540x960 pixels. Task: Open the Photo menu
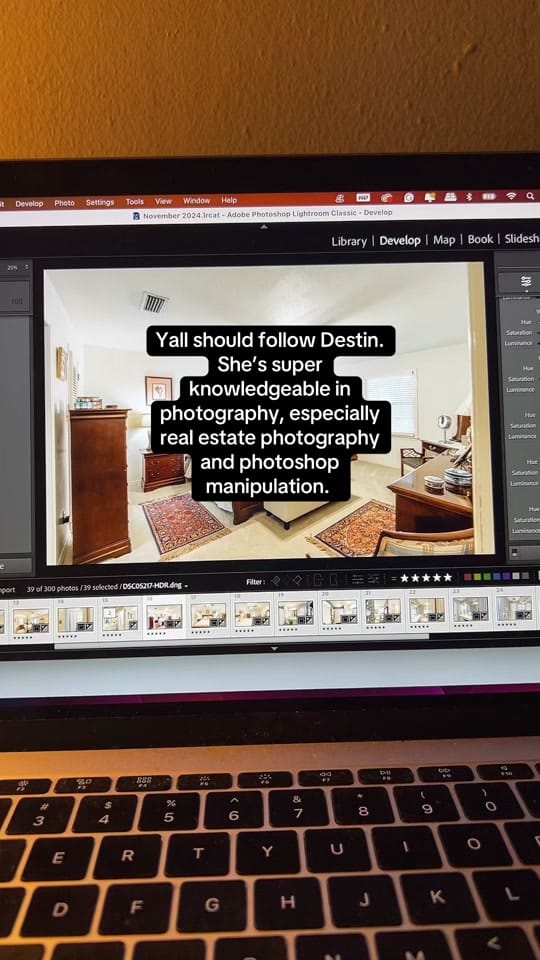64,203
